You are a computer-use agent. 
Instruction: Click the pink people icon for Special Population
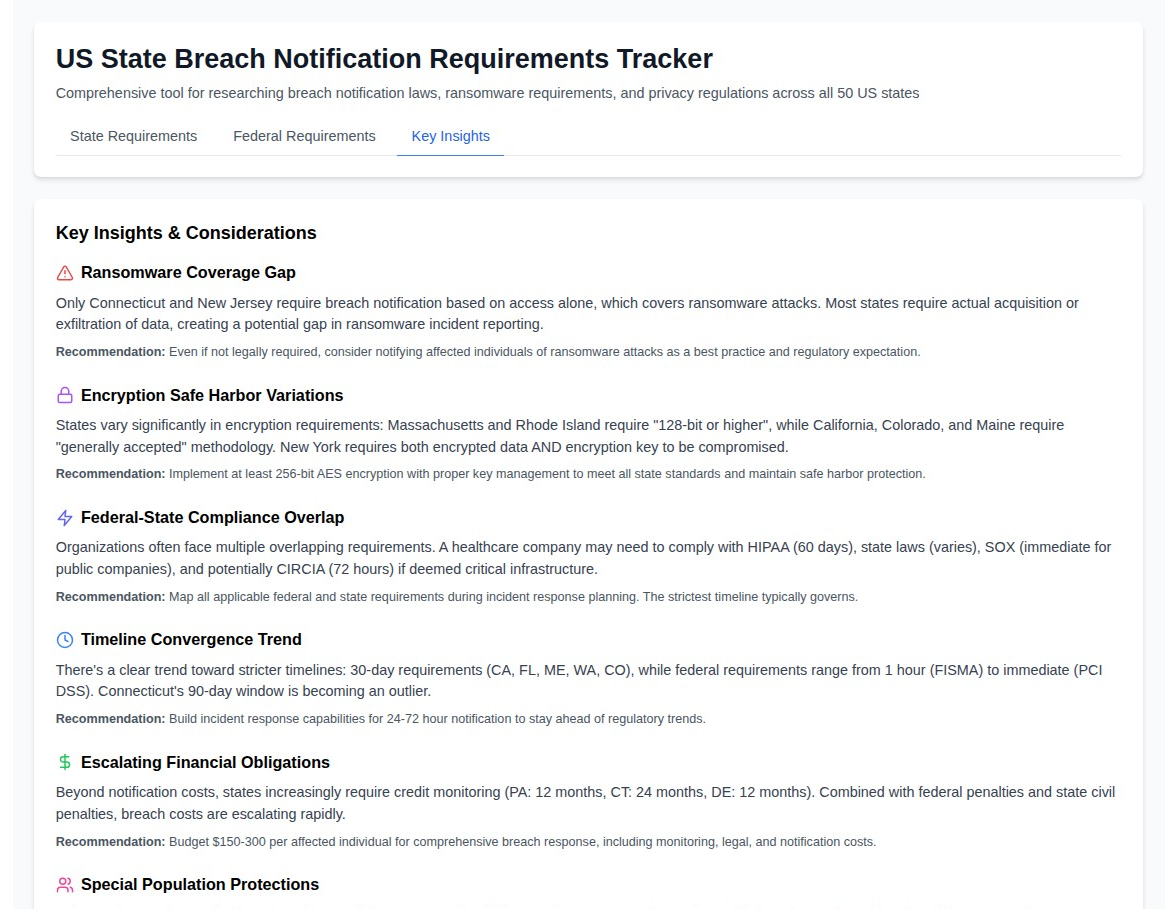[65, 885]
